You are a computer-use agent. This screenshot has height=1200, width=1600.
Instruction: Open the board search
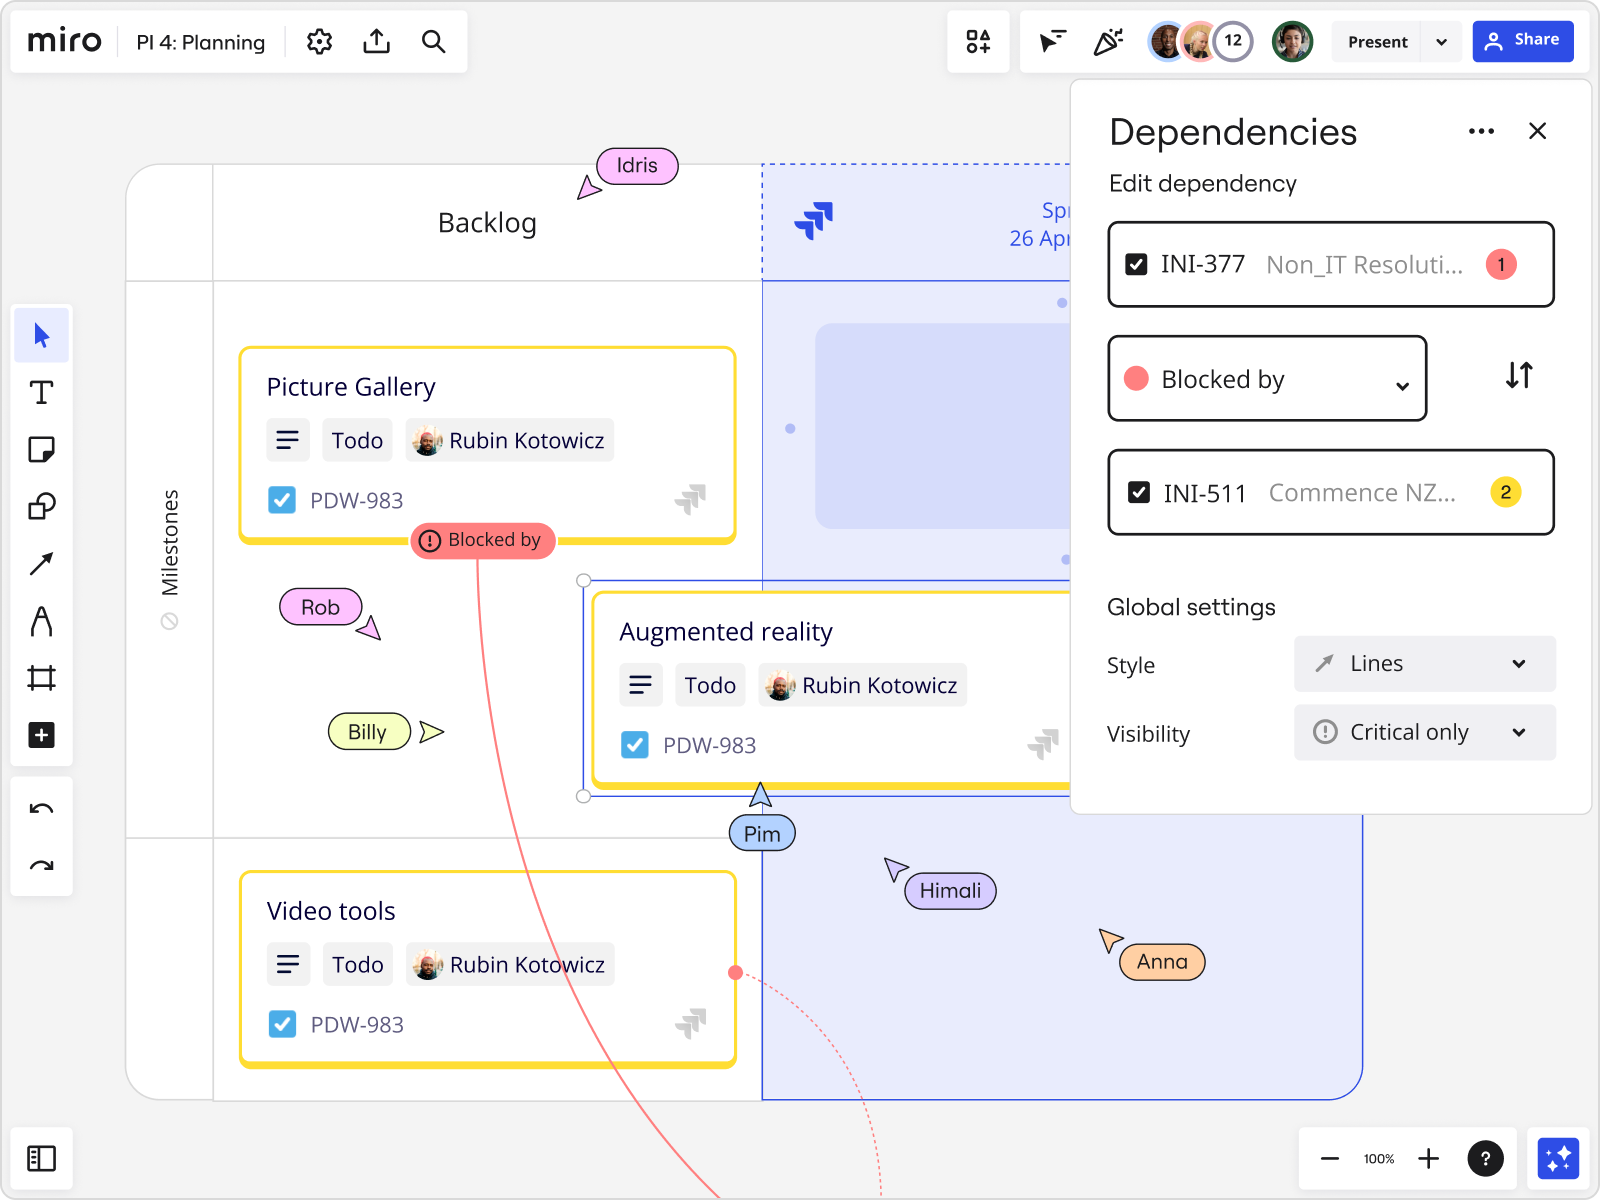click(434, 41)
